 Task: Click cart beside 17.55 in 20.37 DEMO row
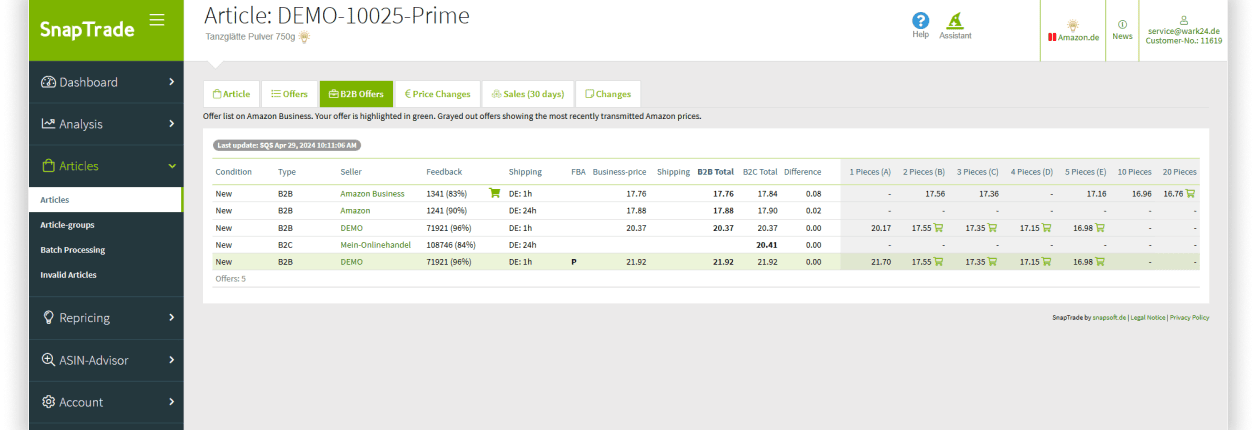click(x=938, y=228)
